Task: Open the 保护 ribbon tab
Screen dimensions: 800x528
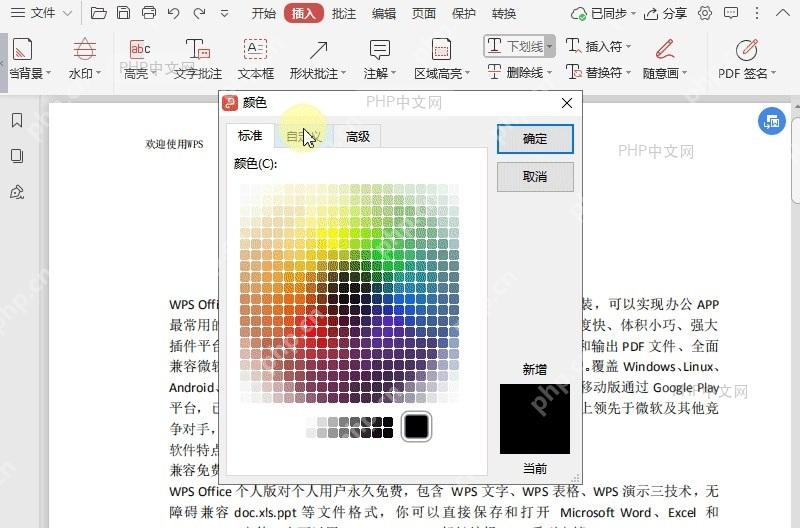Action: 464,13
